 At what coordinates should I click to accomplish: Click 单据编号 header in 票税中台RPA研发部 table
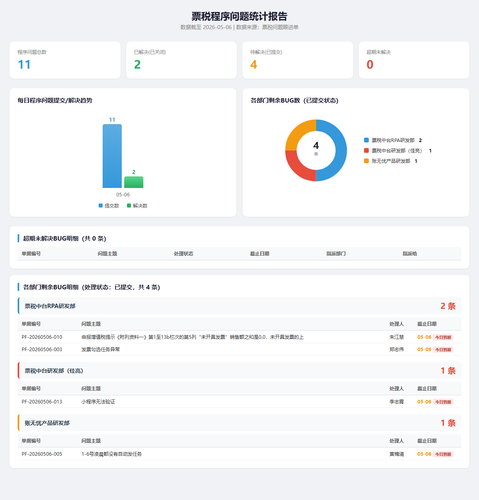pyautogui.click(x=31, y=324)
